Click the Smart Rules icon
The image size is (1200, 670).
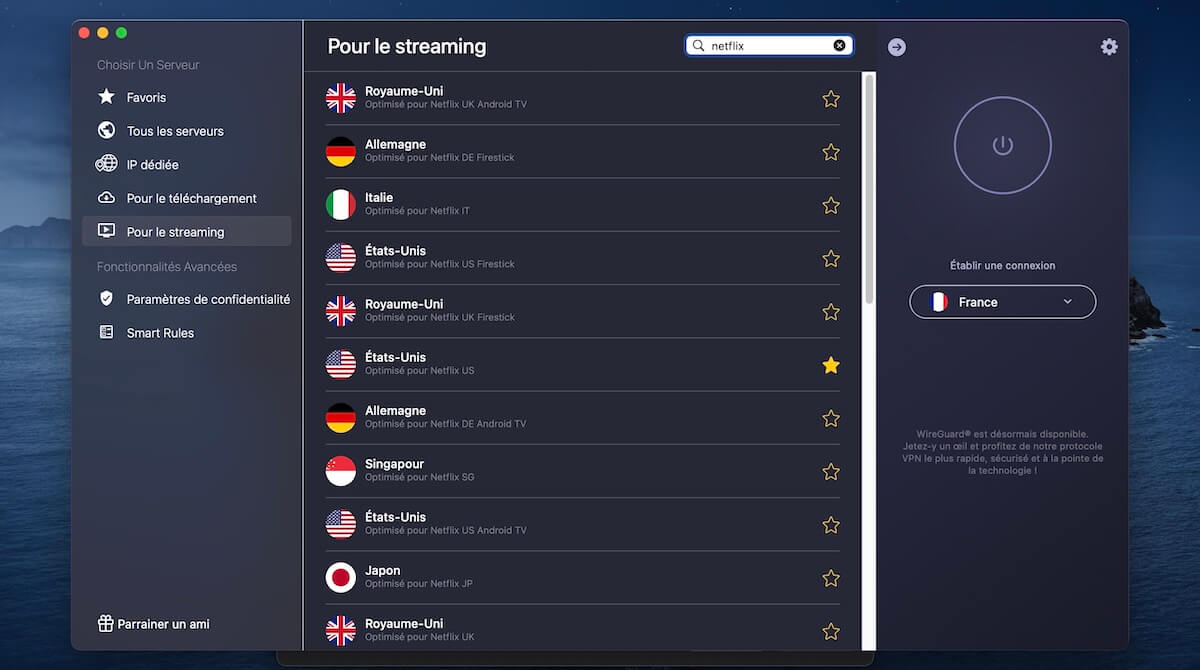tap(107, 332)
